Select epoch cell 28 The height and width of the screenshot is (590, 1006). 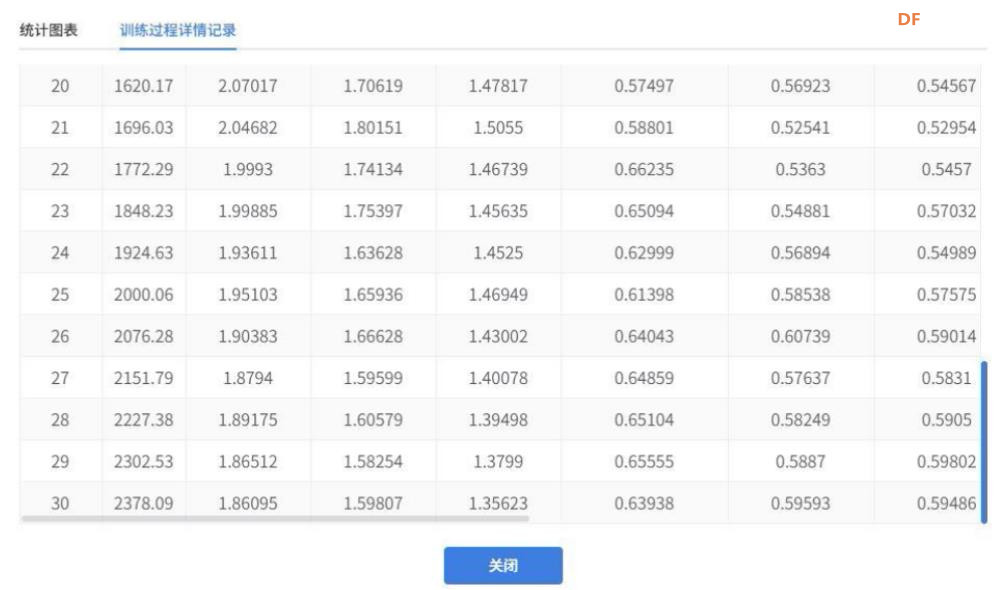[60, 419]
